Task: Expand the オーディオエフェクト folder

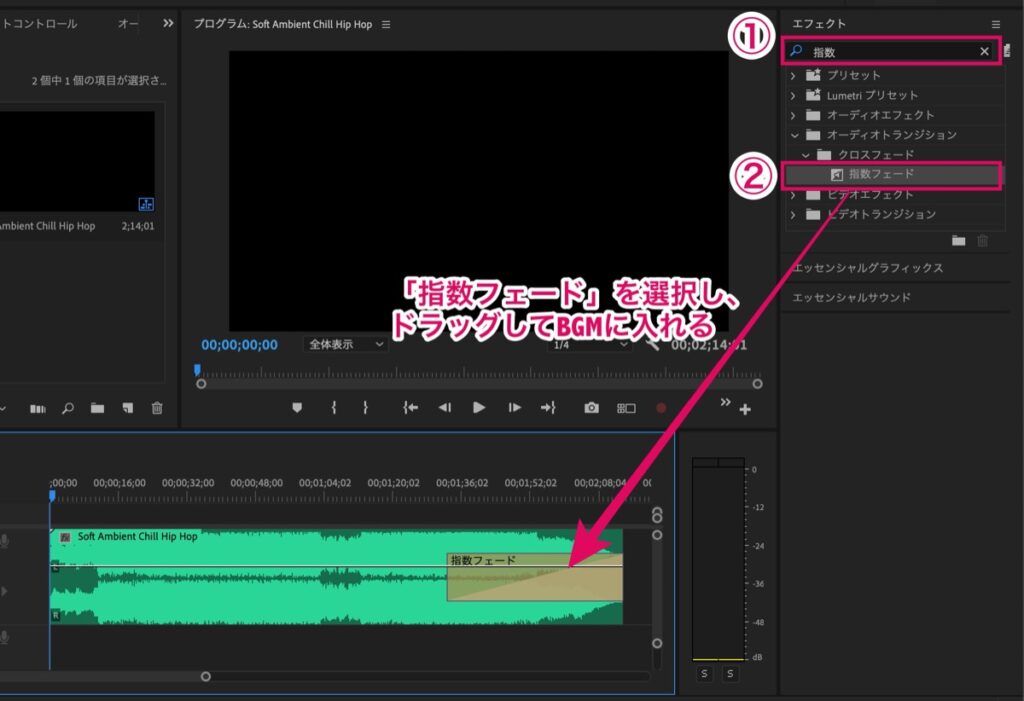Action: [793, 115]
